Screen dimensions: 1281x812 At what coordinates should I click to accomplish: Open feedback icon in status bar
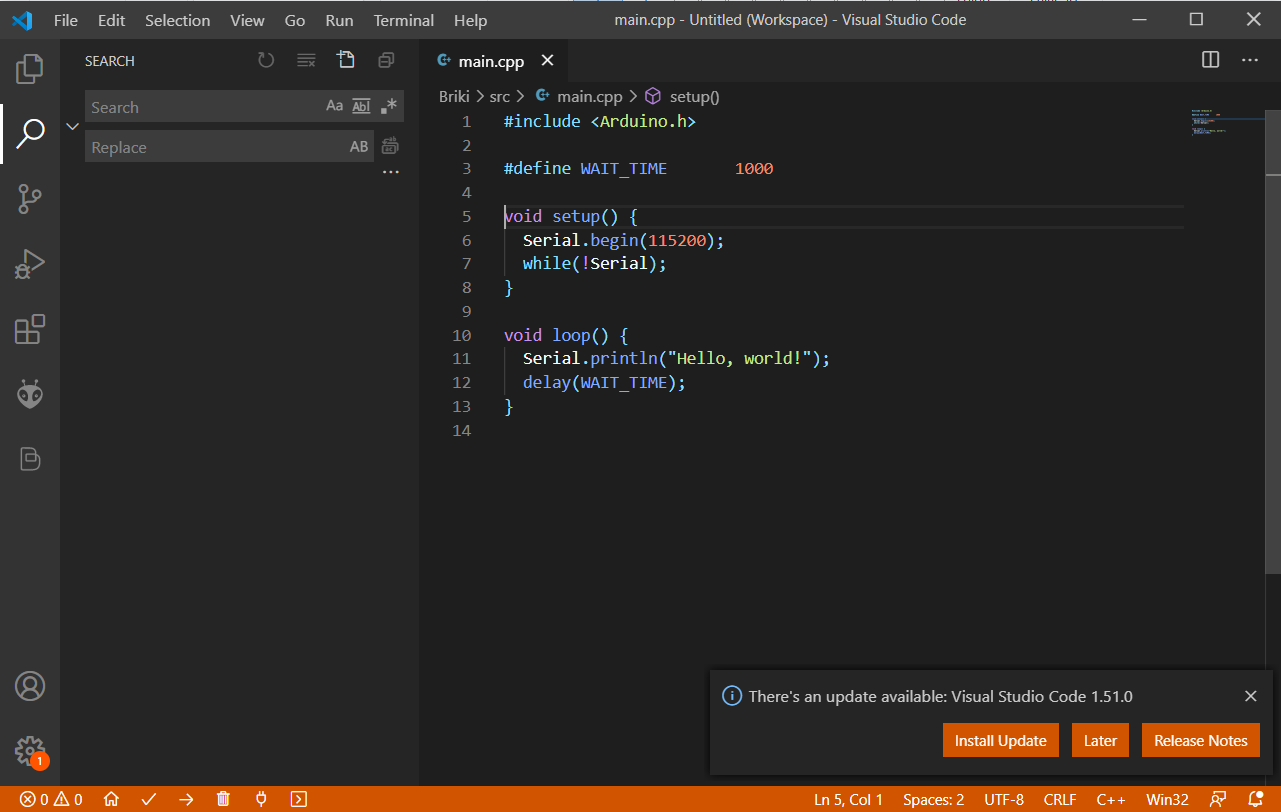coord(1218,799)
